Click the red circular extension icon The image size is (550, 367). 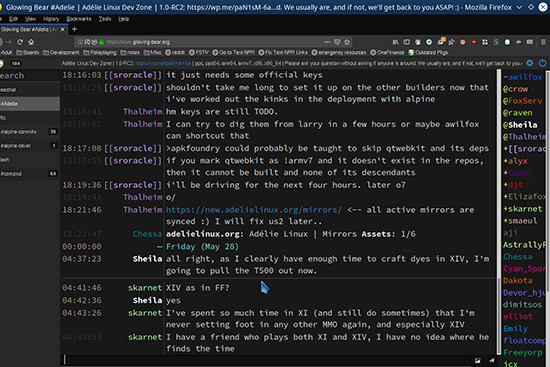(474, 42)
